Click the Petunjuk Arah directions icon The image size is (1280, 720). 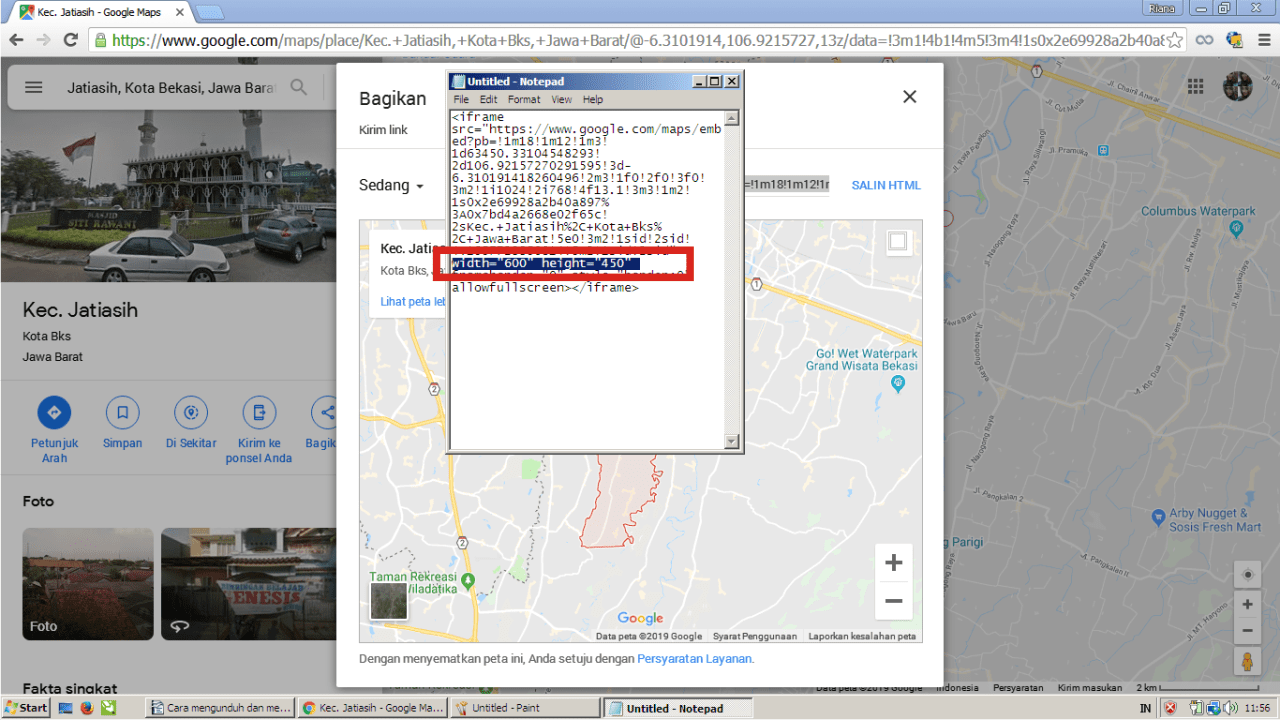click(54, 412)
